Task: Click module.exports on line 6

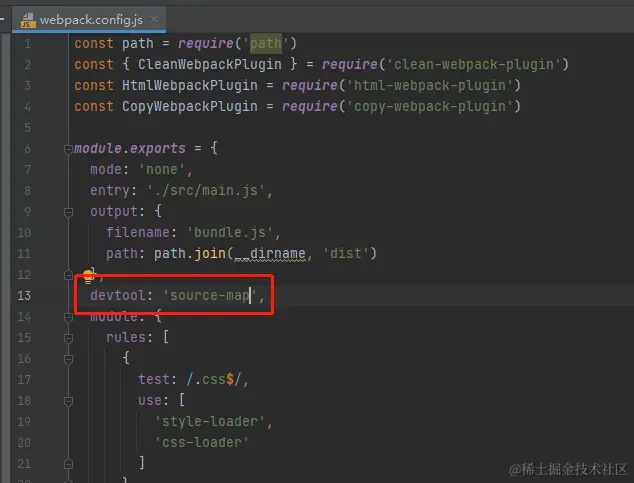Action: tap(130, 148)
